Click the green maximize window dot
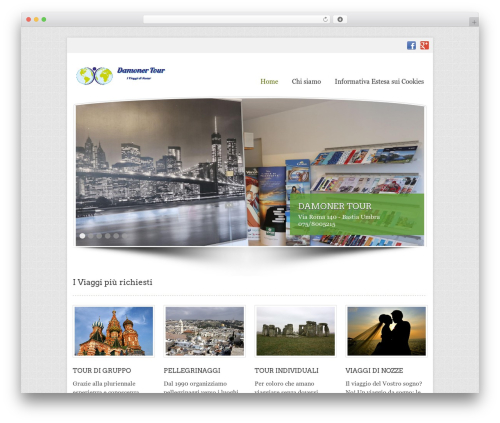 44,19
